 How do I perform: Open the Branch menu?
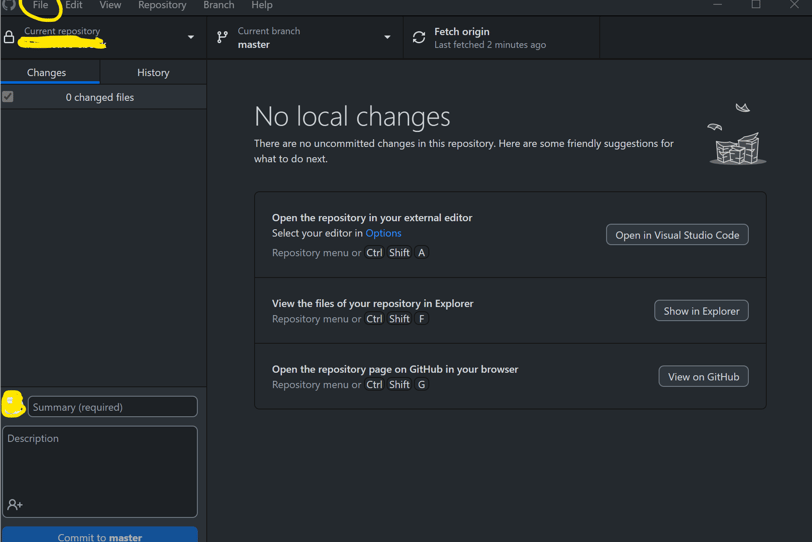[x=219, y=5]
